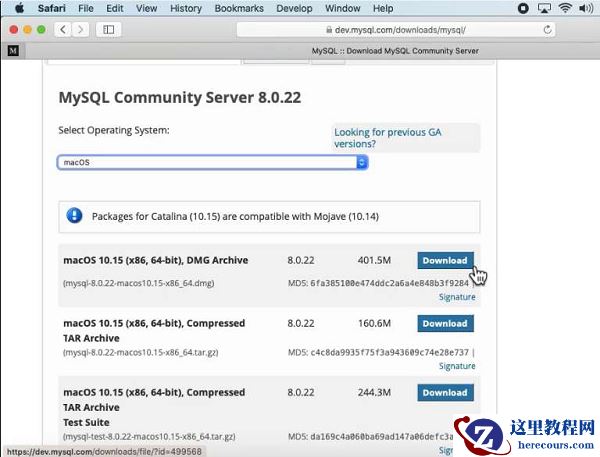Viewport: 600px width, 457px height.
Task: Click the Catalina compatibility notice text
Action: [235, 217]
